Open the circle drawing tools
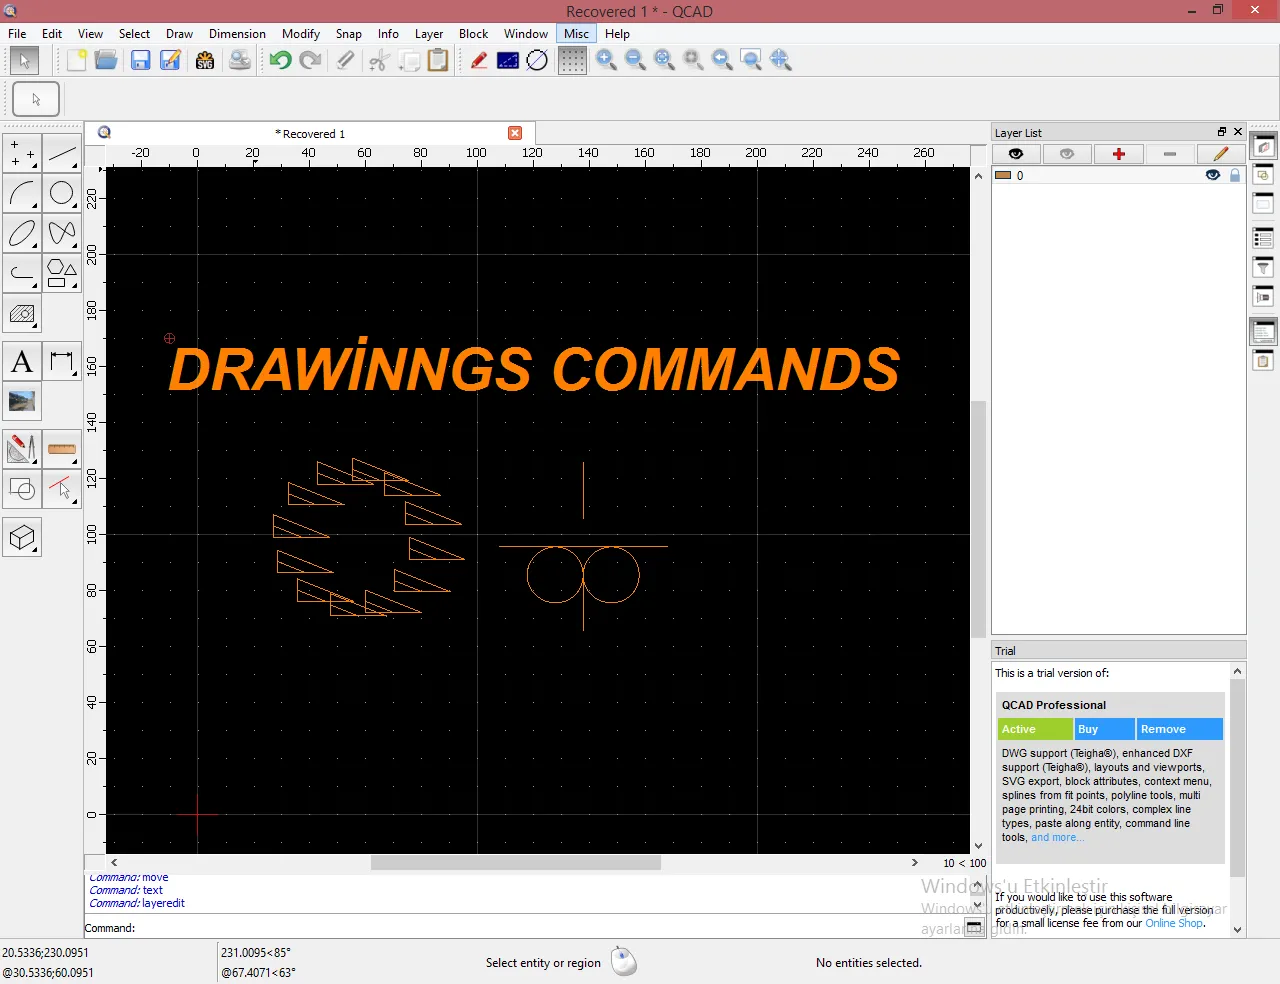Viewport: 1280px width, 984px height. (62, 193)
